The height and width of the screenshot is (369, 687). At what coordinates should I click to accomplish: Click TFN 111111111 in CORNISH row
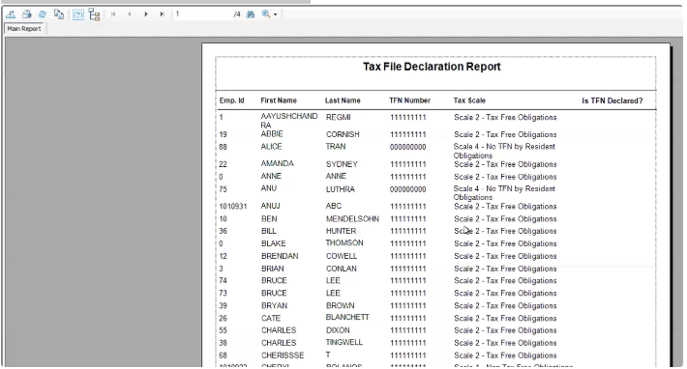click(x=408, y=135)
